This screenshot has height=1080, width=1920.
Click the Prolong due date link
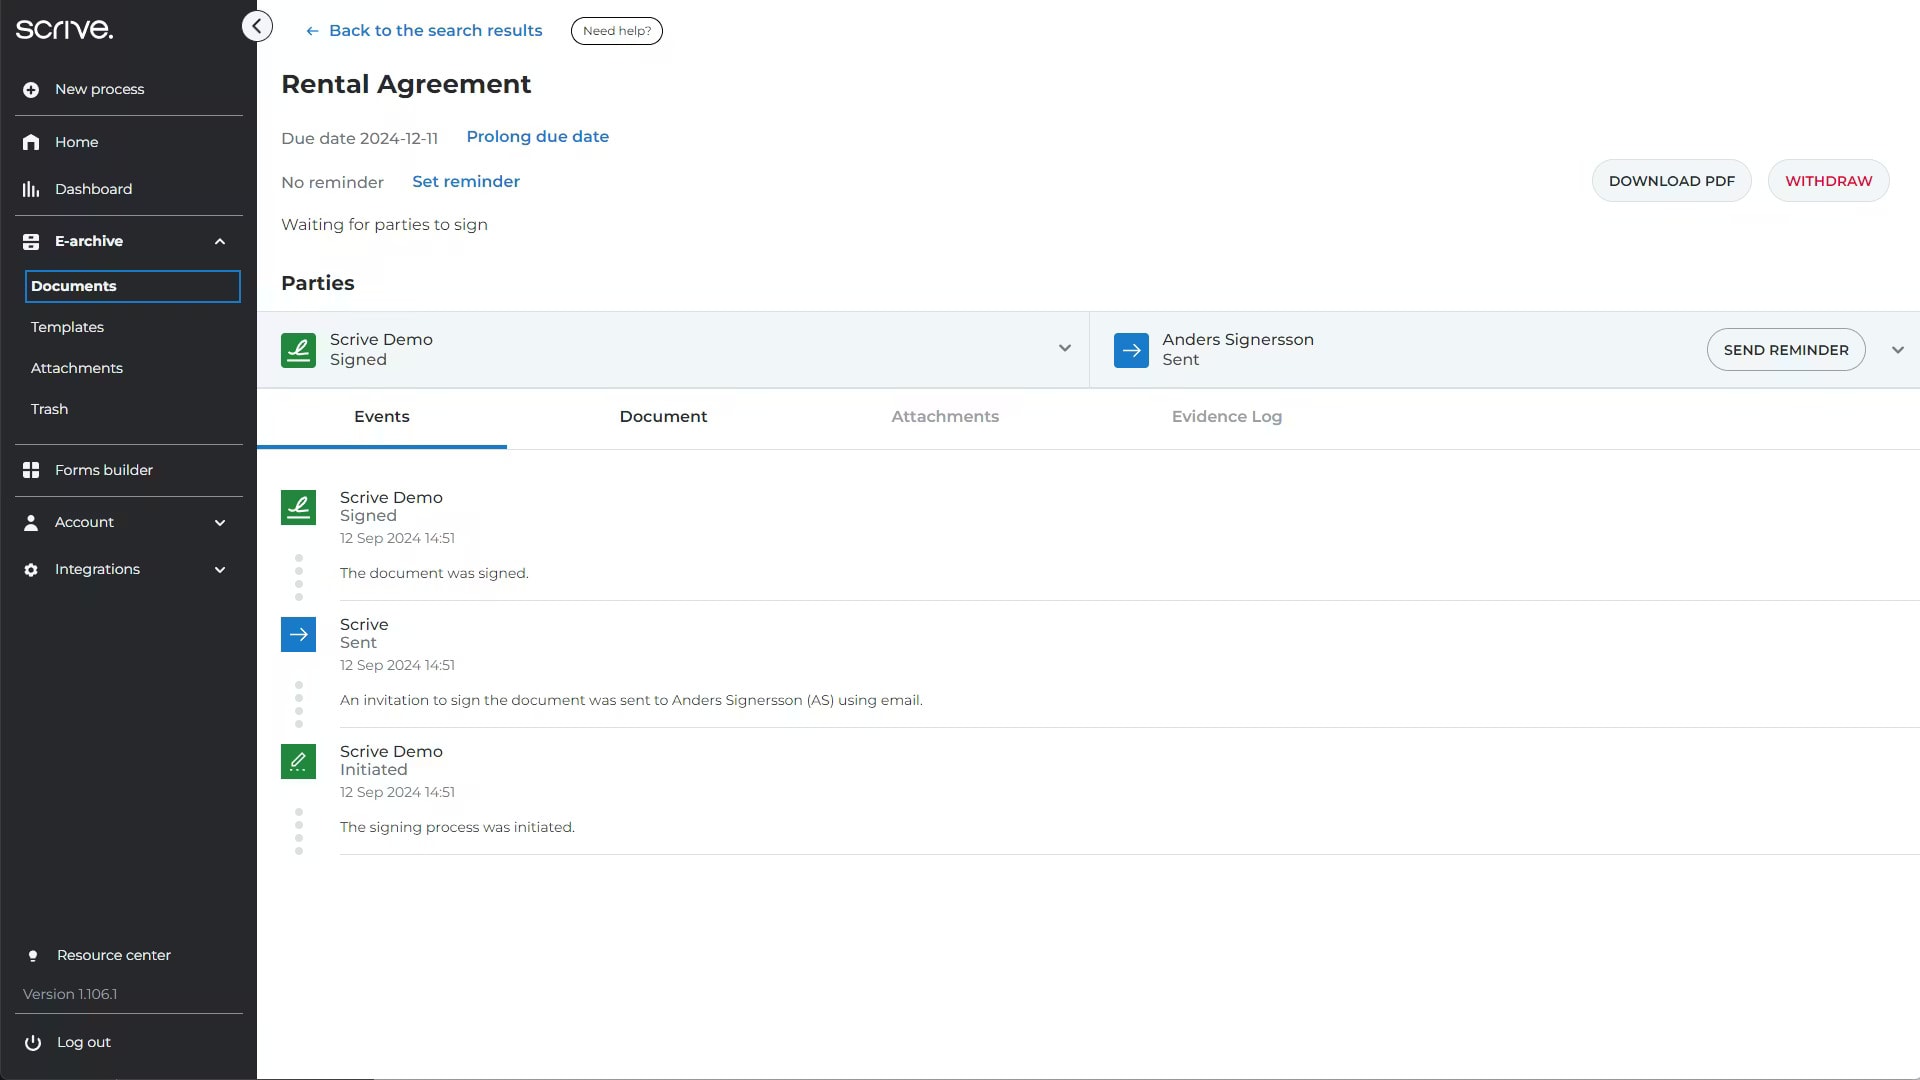(537, 137)
